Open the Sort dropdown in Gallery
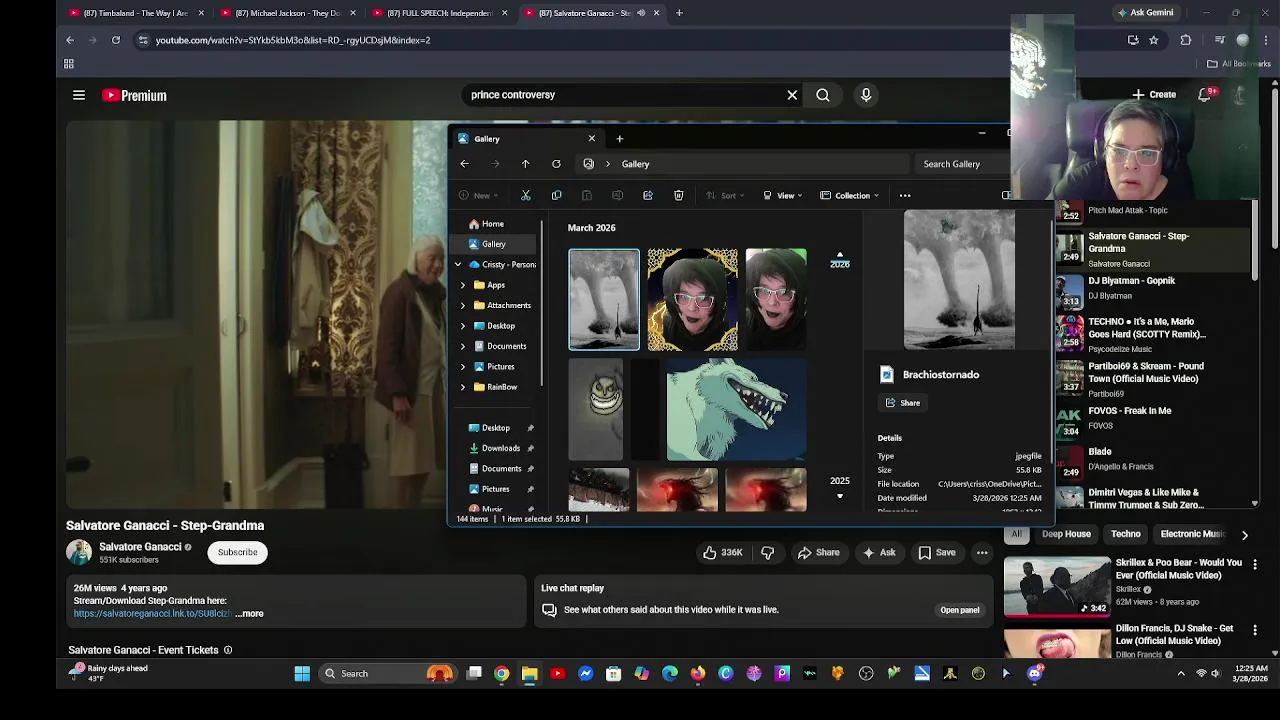The width and height of the screenshot is (1280, 720). 725,196
